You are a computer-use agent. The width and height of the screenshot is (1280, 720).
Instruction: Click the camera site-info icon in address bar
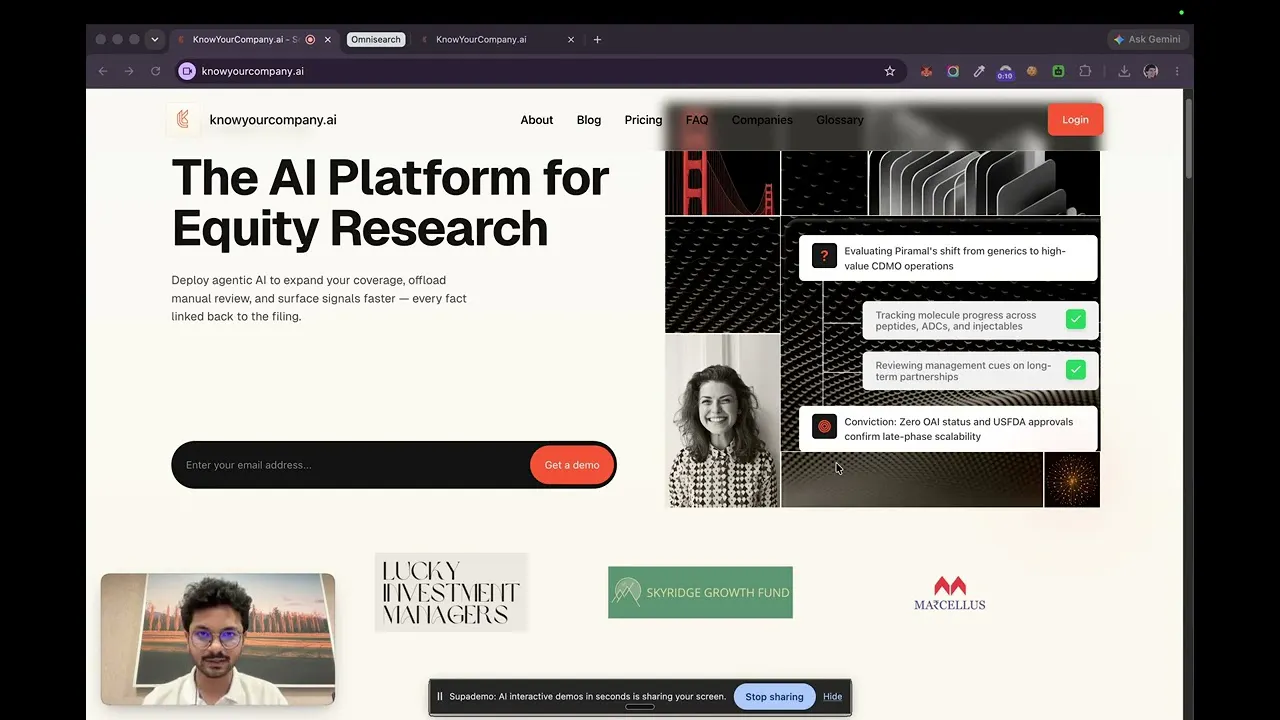coord(187,71)
